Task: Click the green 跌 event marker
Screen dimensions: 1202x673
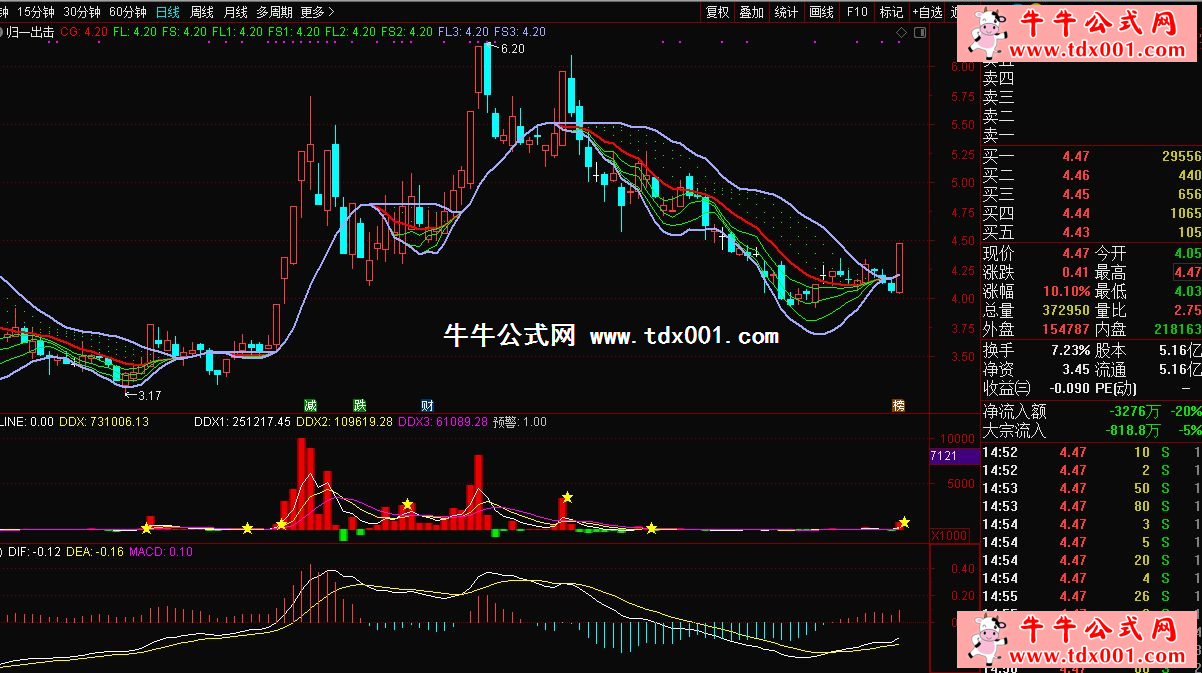Action: 359,405
